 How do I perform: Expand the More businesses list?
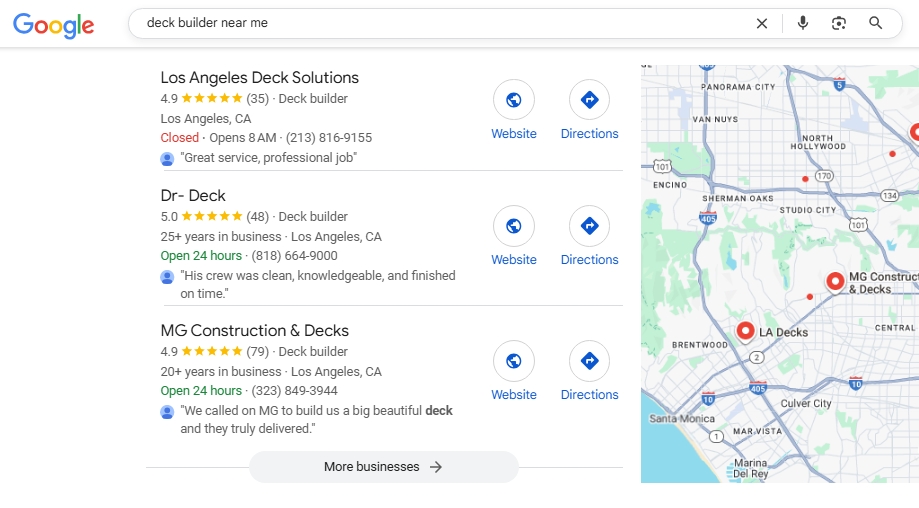[383, 467]
